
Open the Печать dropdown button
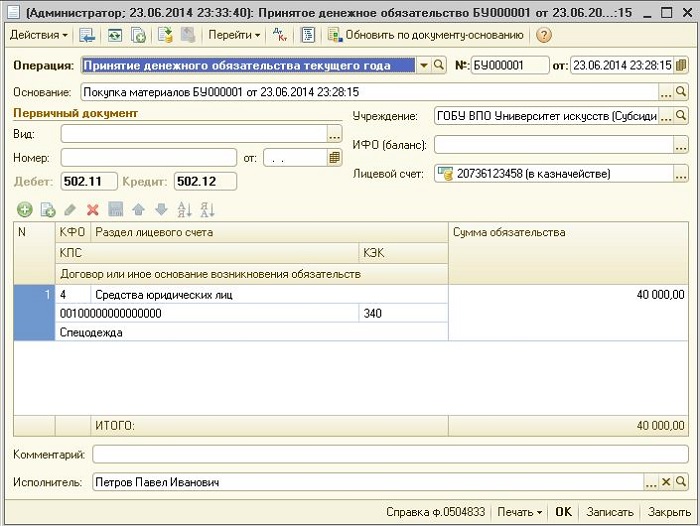[519, 512]
